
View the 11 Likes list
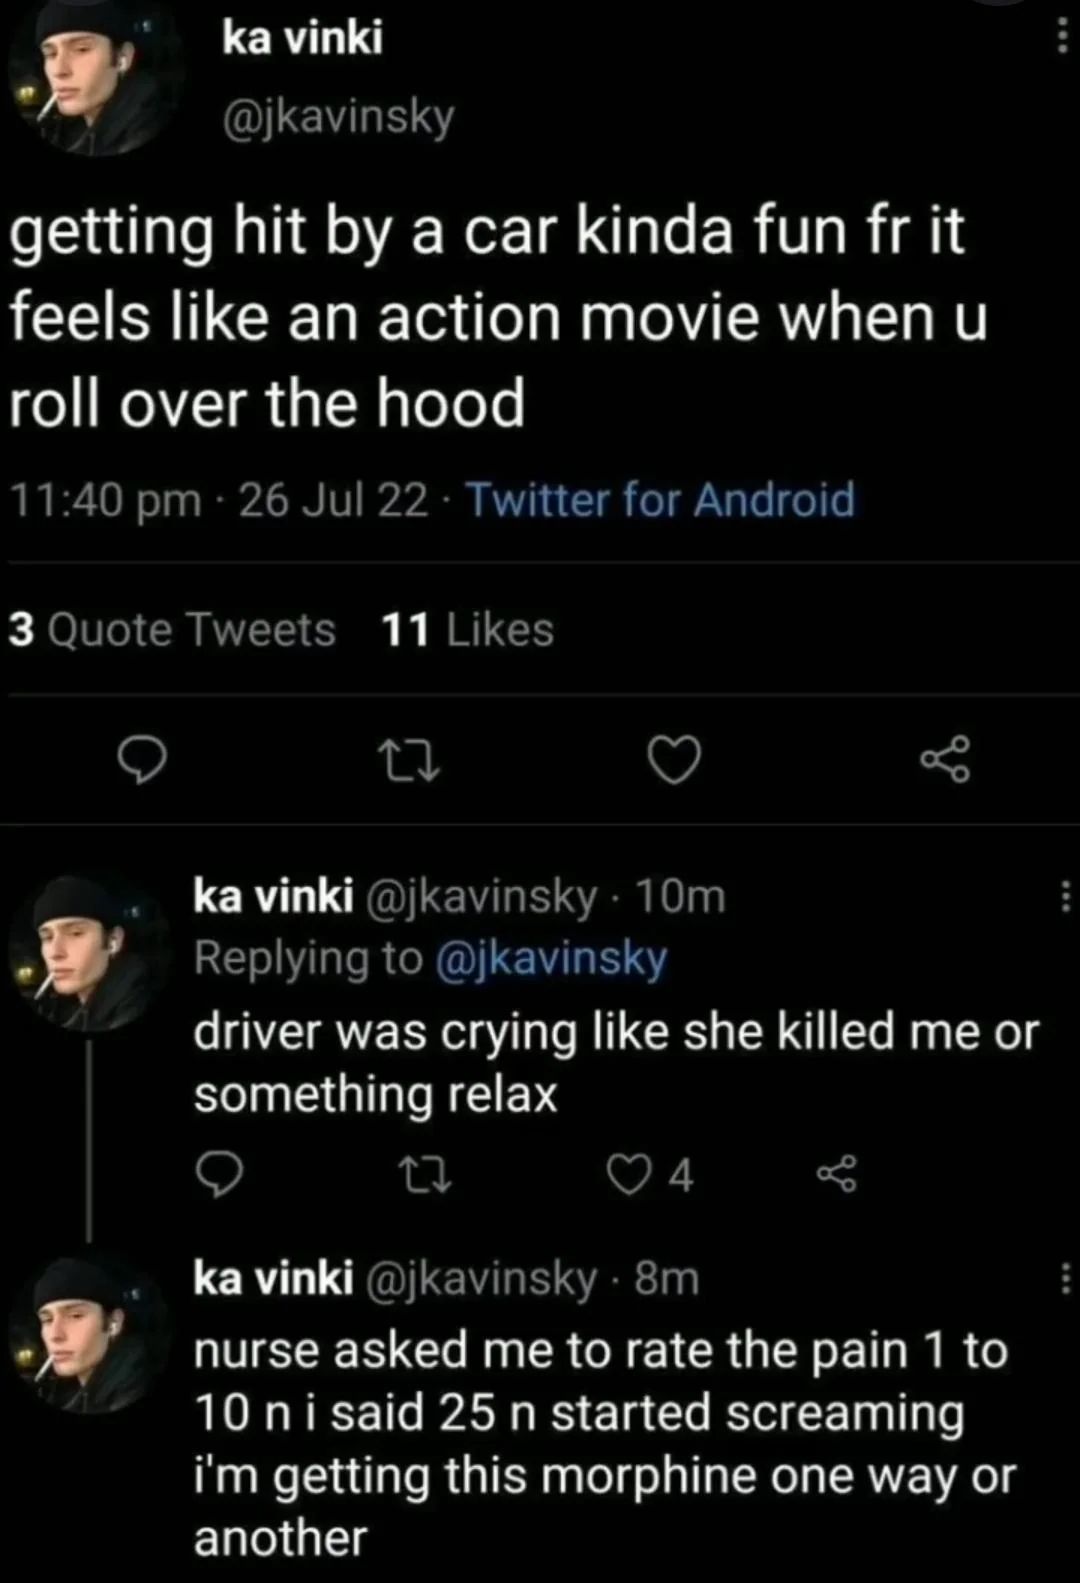[467, 630]
